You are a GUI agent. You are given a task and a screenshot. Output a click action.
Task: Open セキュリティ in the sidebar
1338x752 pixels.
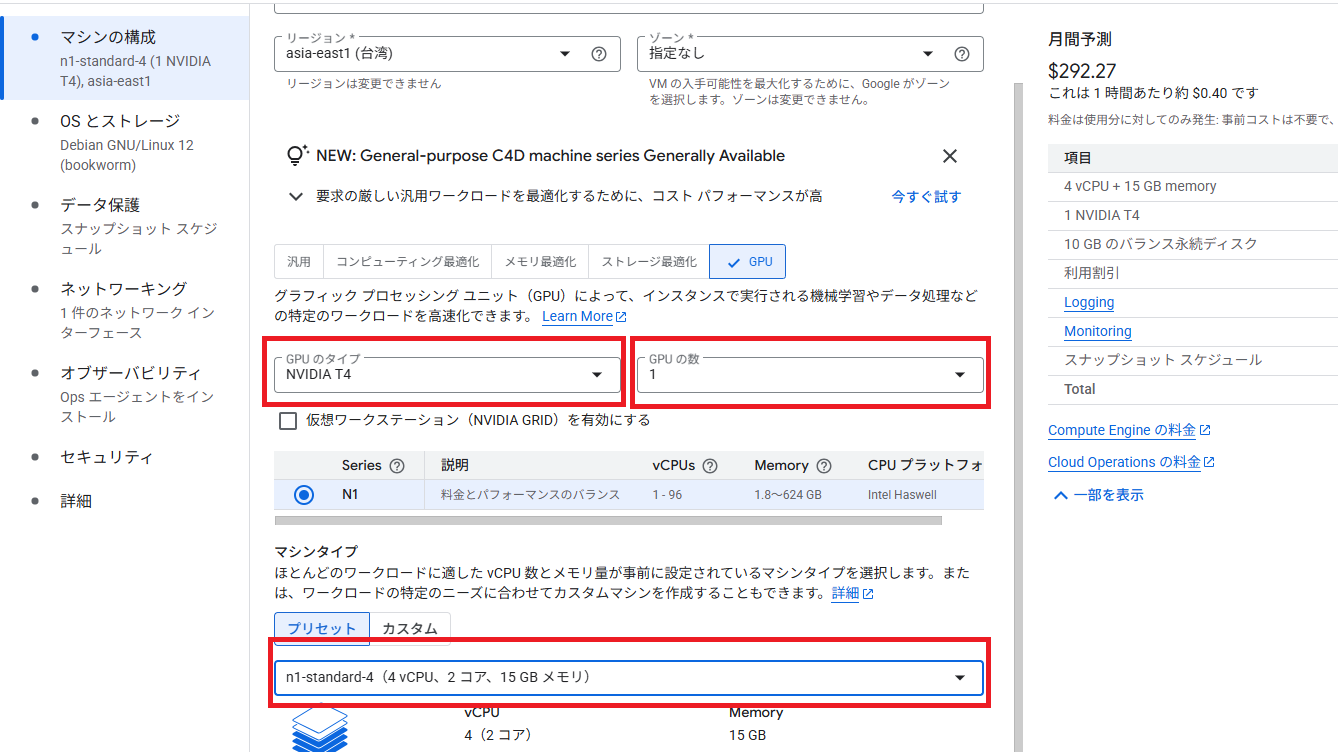[x=125, y=457]
